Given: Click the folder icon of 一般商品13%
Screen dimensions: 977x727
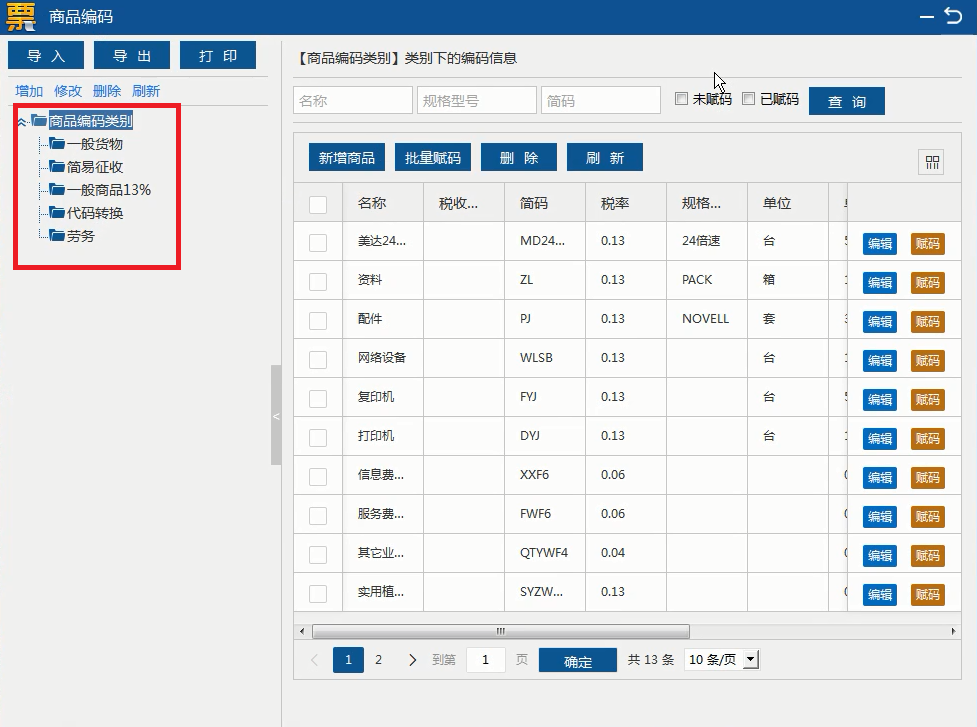Looking at the screenshot, I should (x=57, y=190).
